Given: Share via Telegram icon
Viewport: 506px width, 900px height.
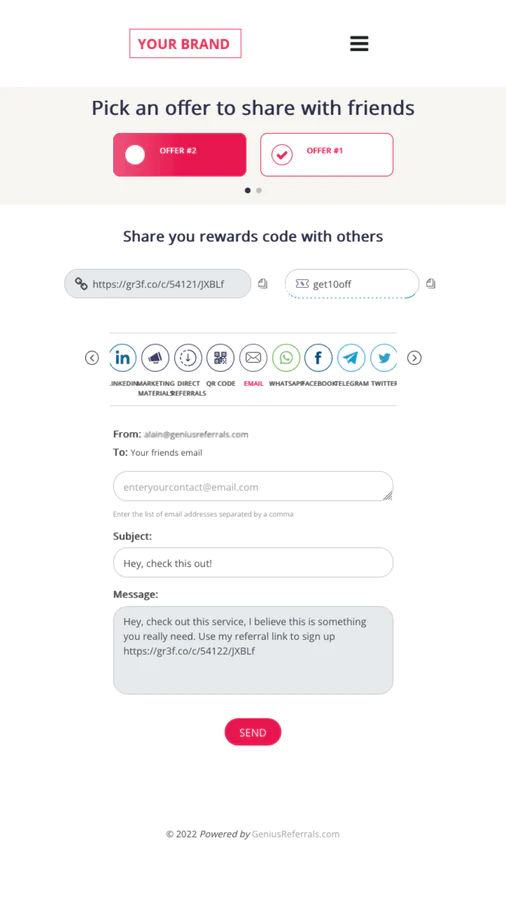Looking at the screenshot, I should [351, 358].
